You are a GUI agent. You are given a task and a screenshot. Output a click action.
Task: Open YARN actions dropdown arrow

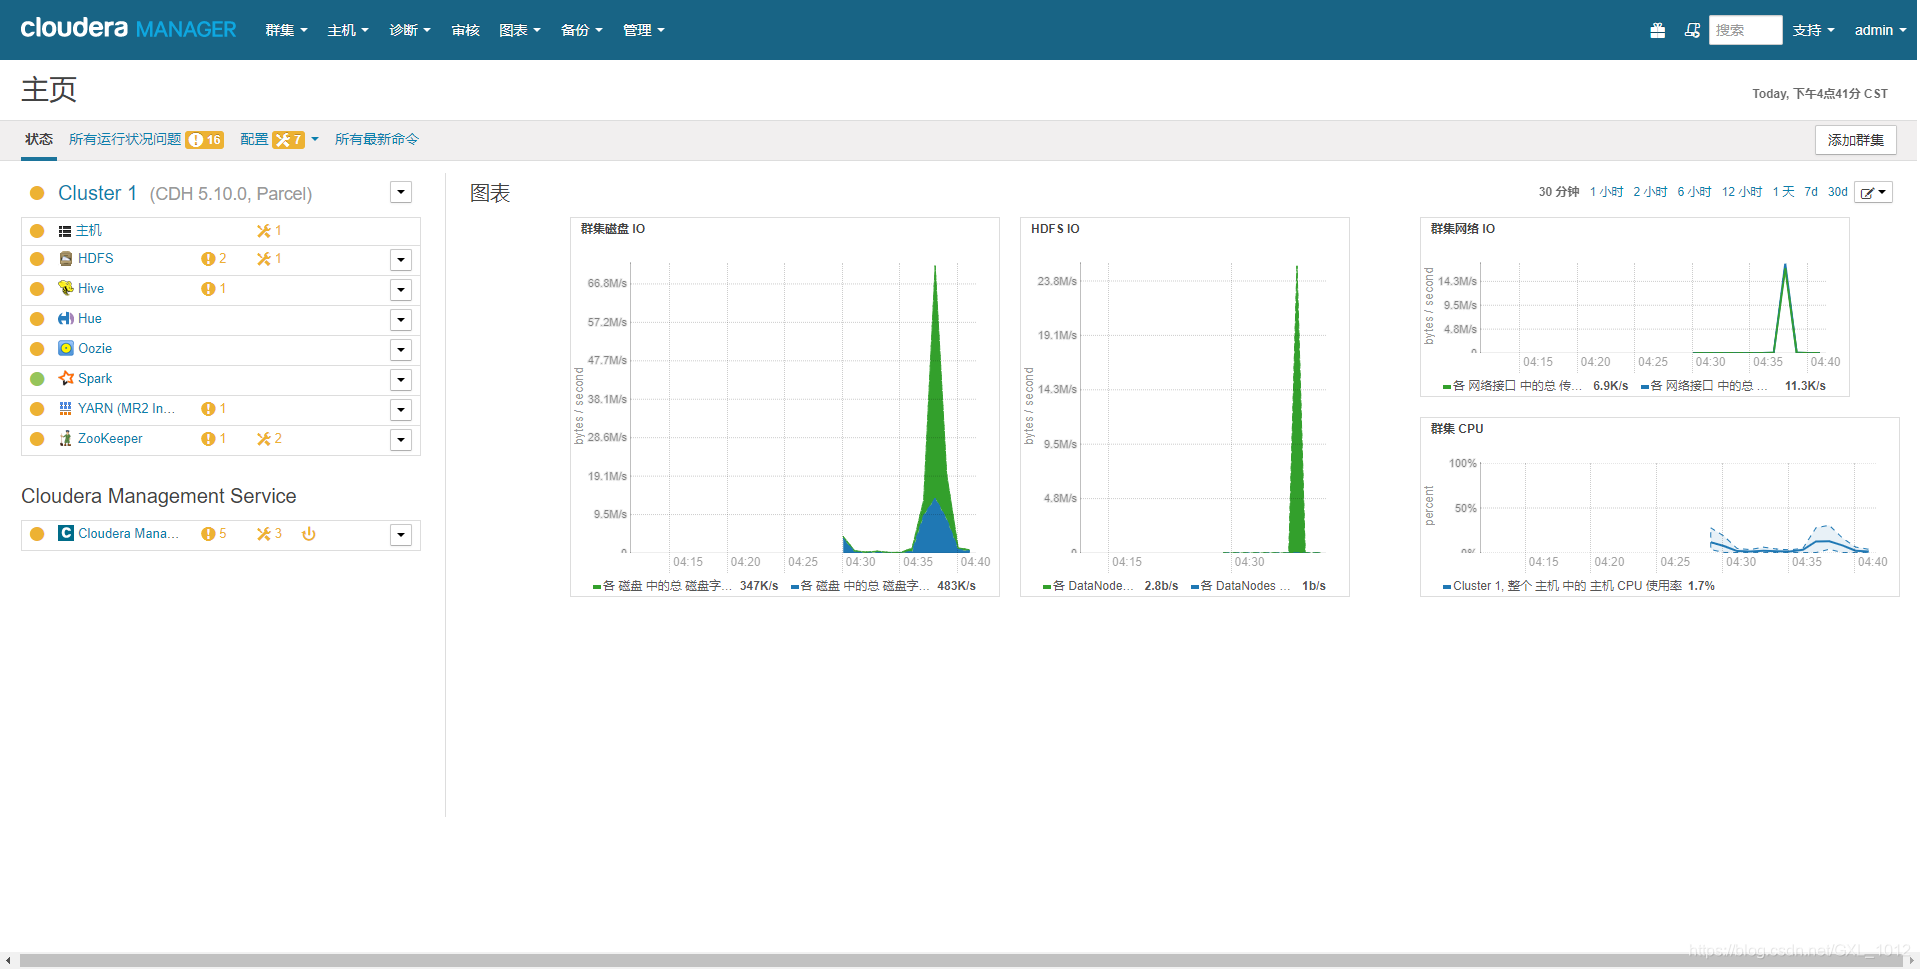[401, 410]
